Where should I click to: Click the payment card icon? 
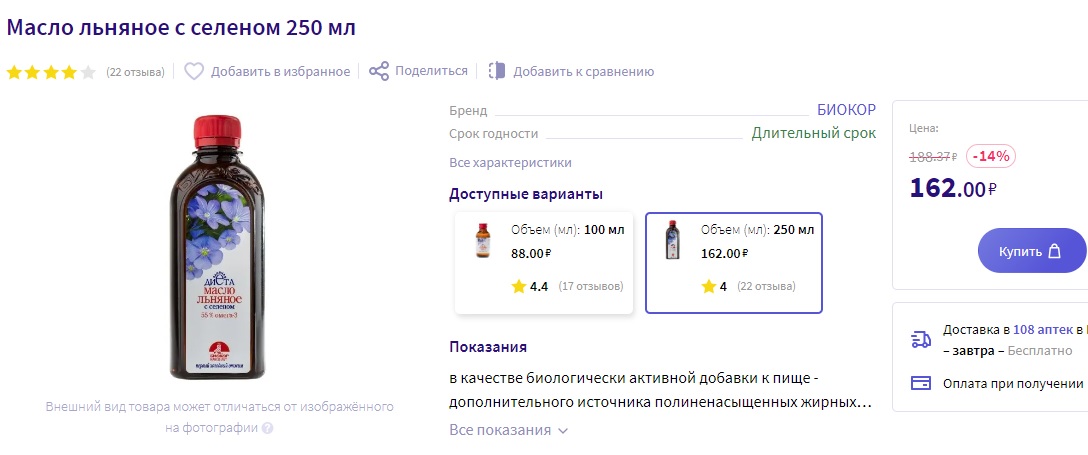(921, 383)
